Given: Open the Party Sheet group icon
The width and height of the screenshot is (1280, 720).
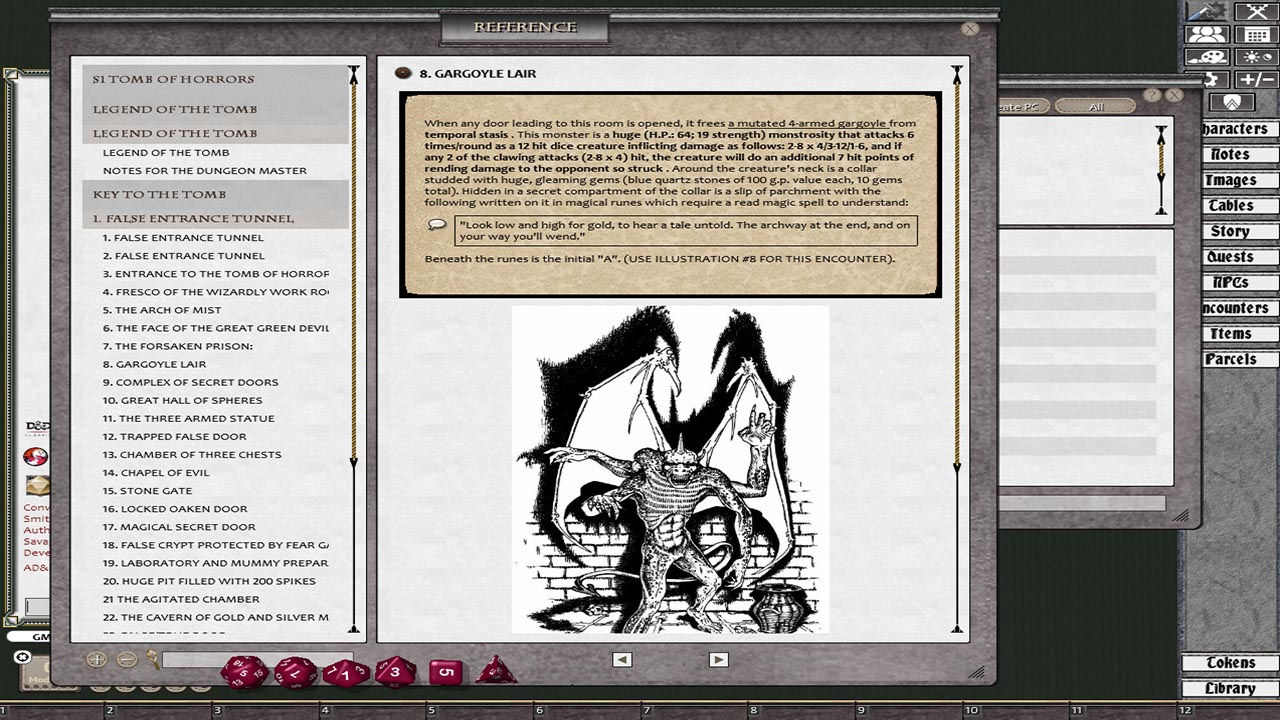Looking at the screenshot, I should click(x=1207, y=33).
